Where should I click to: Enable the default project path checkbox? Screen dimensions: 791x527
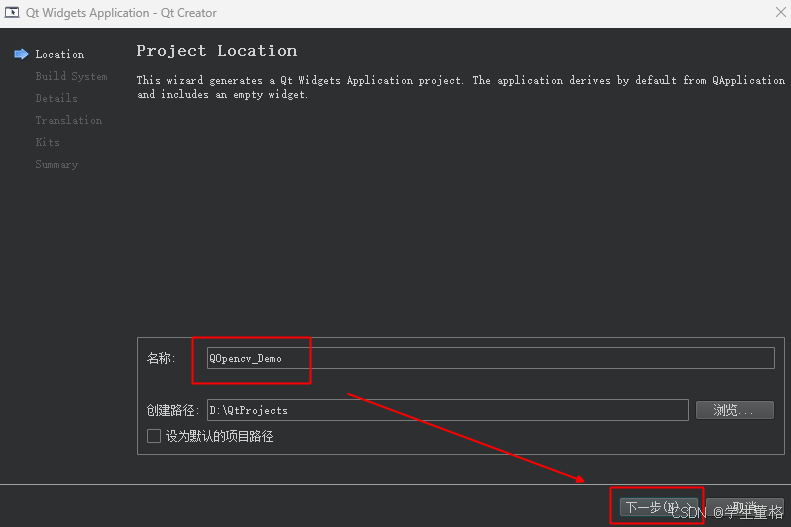pyautogui.click(x=154, y=436)
